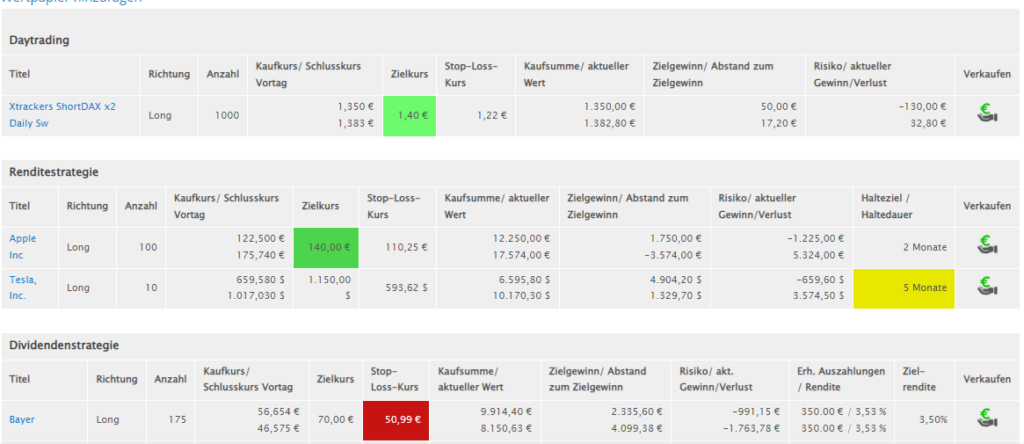Click the yellow 5 Monate cell
This screenshot has height=444, width=1024.
point(904,288)
